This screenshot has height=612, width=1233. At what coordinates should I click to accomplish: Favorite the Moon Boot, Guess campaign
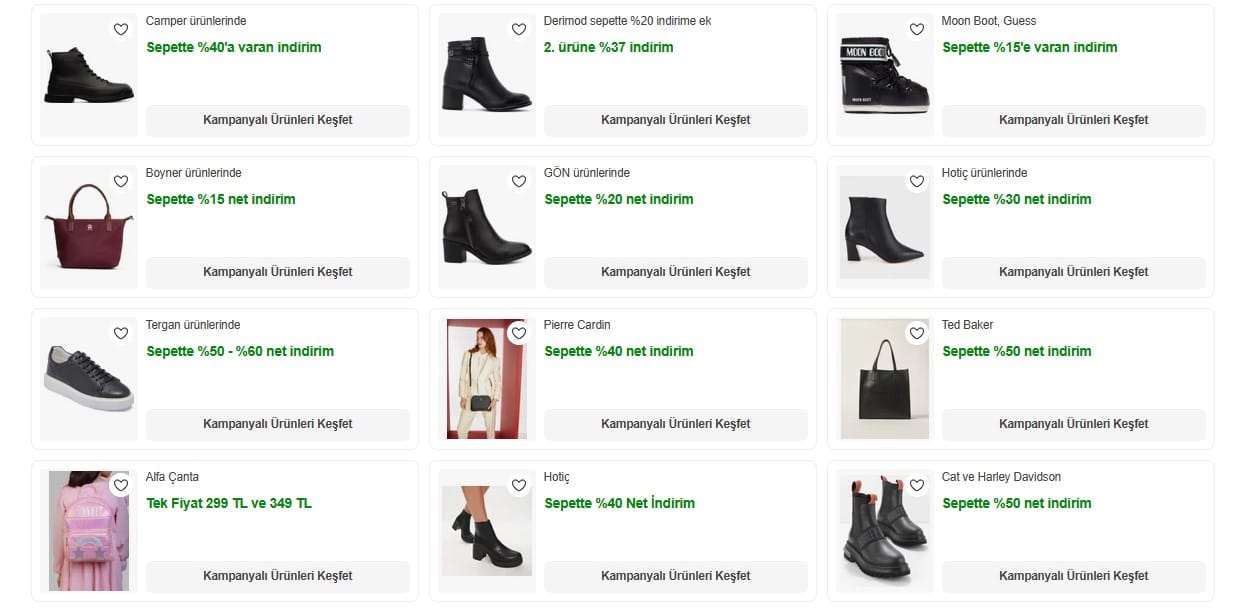pyautogui.click(x=916, y=30)
